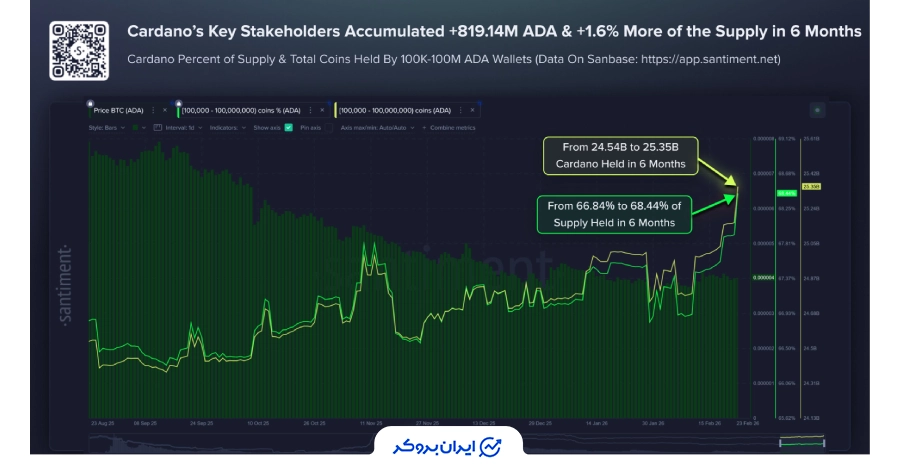
Task: Close the yellow coins (ADA) metric tab
Action: [x=472, y=110]
